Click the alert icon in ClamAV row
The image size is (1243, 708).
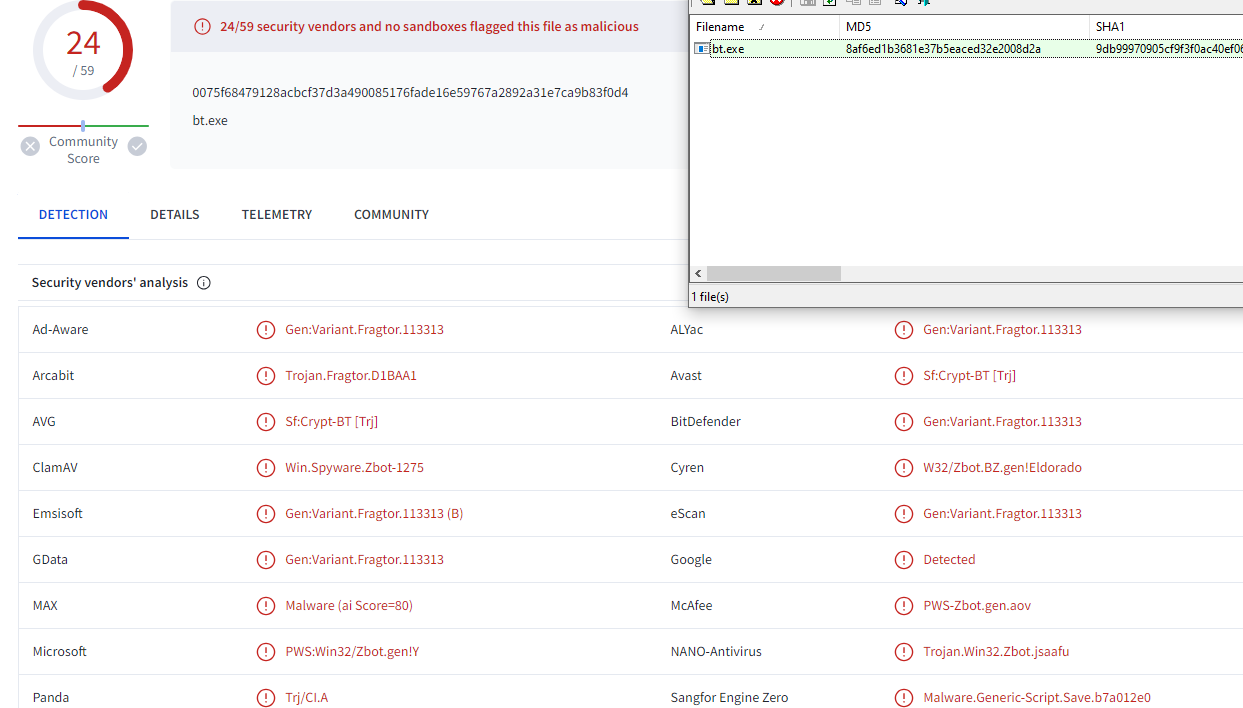(266, 468)
